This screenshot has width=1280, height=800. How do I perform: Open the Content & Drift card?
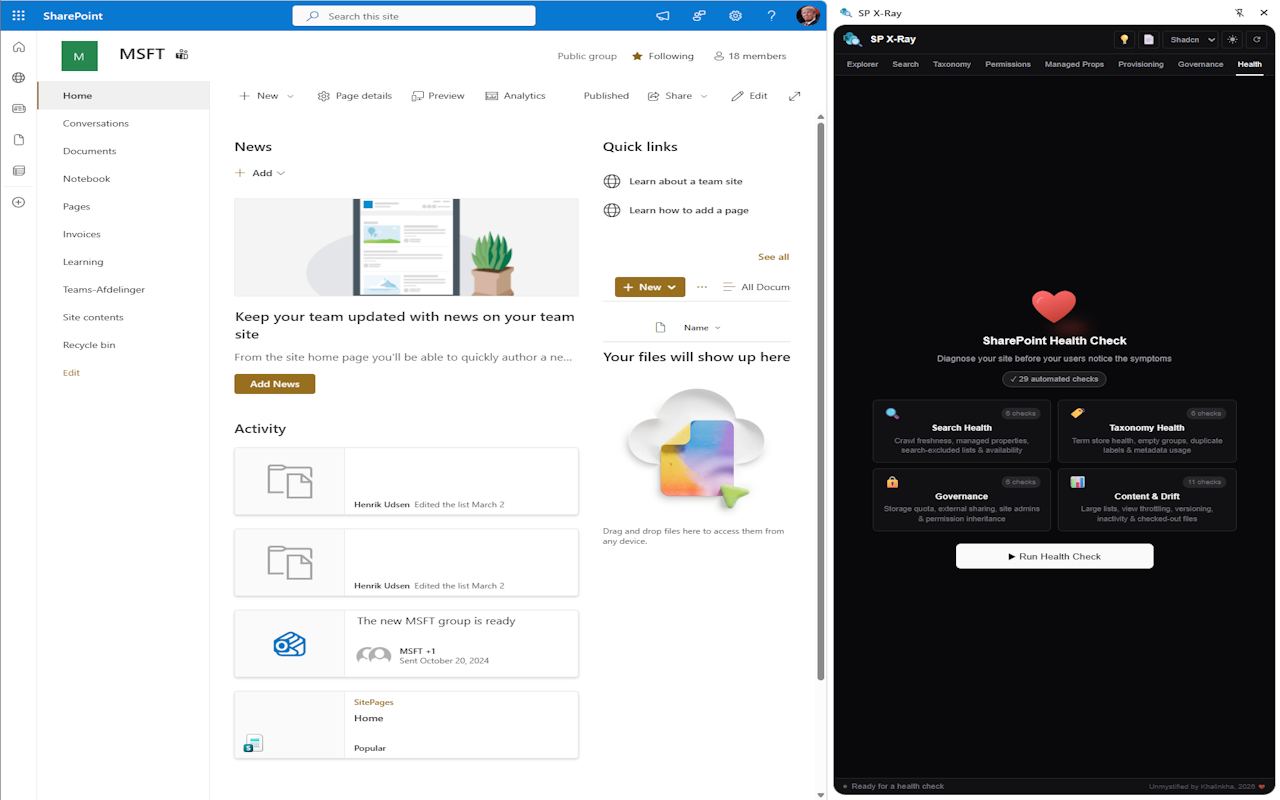pos(1147,499)
